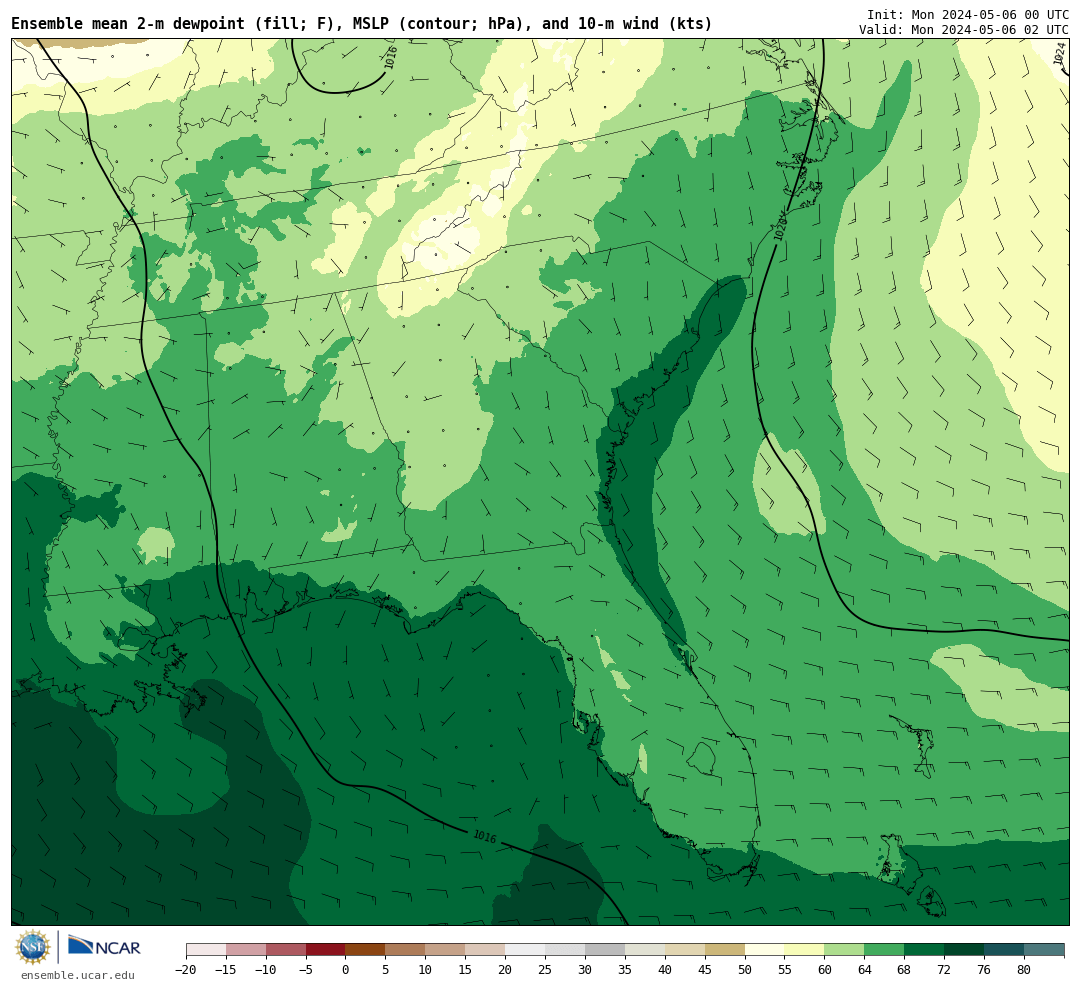Open the ensemble.ucar.edu text link
Viewport: 1080px width, 988px height.
click(78, 975)
